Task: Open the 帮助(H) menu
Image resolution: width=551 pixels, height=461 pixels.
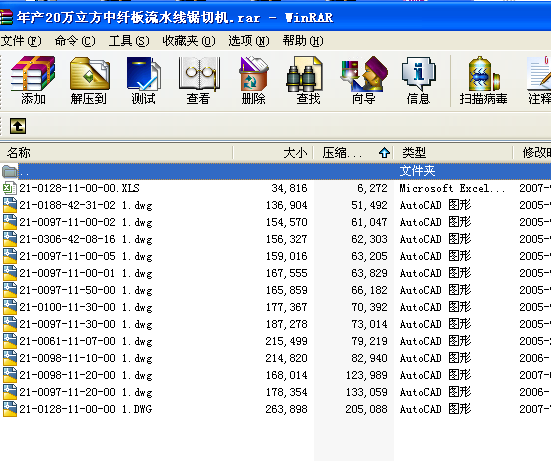Action: coord(303,41)
